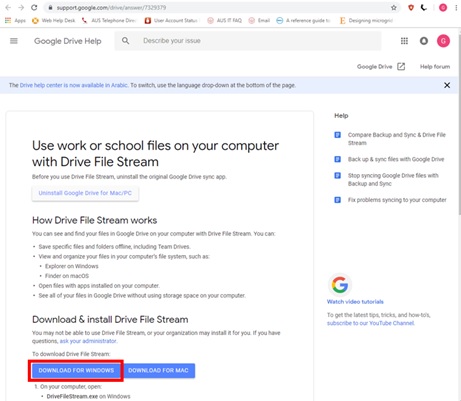This screenshot has height=401, width=461.
Task: Select the Explorer on Windows bullet text
Action: (x=72, y=266)
